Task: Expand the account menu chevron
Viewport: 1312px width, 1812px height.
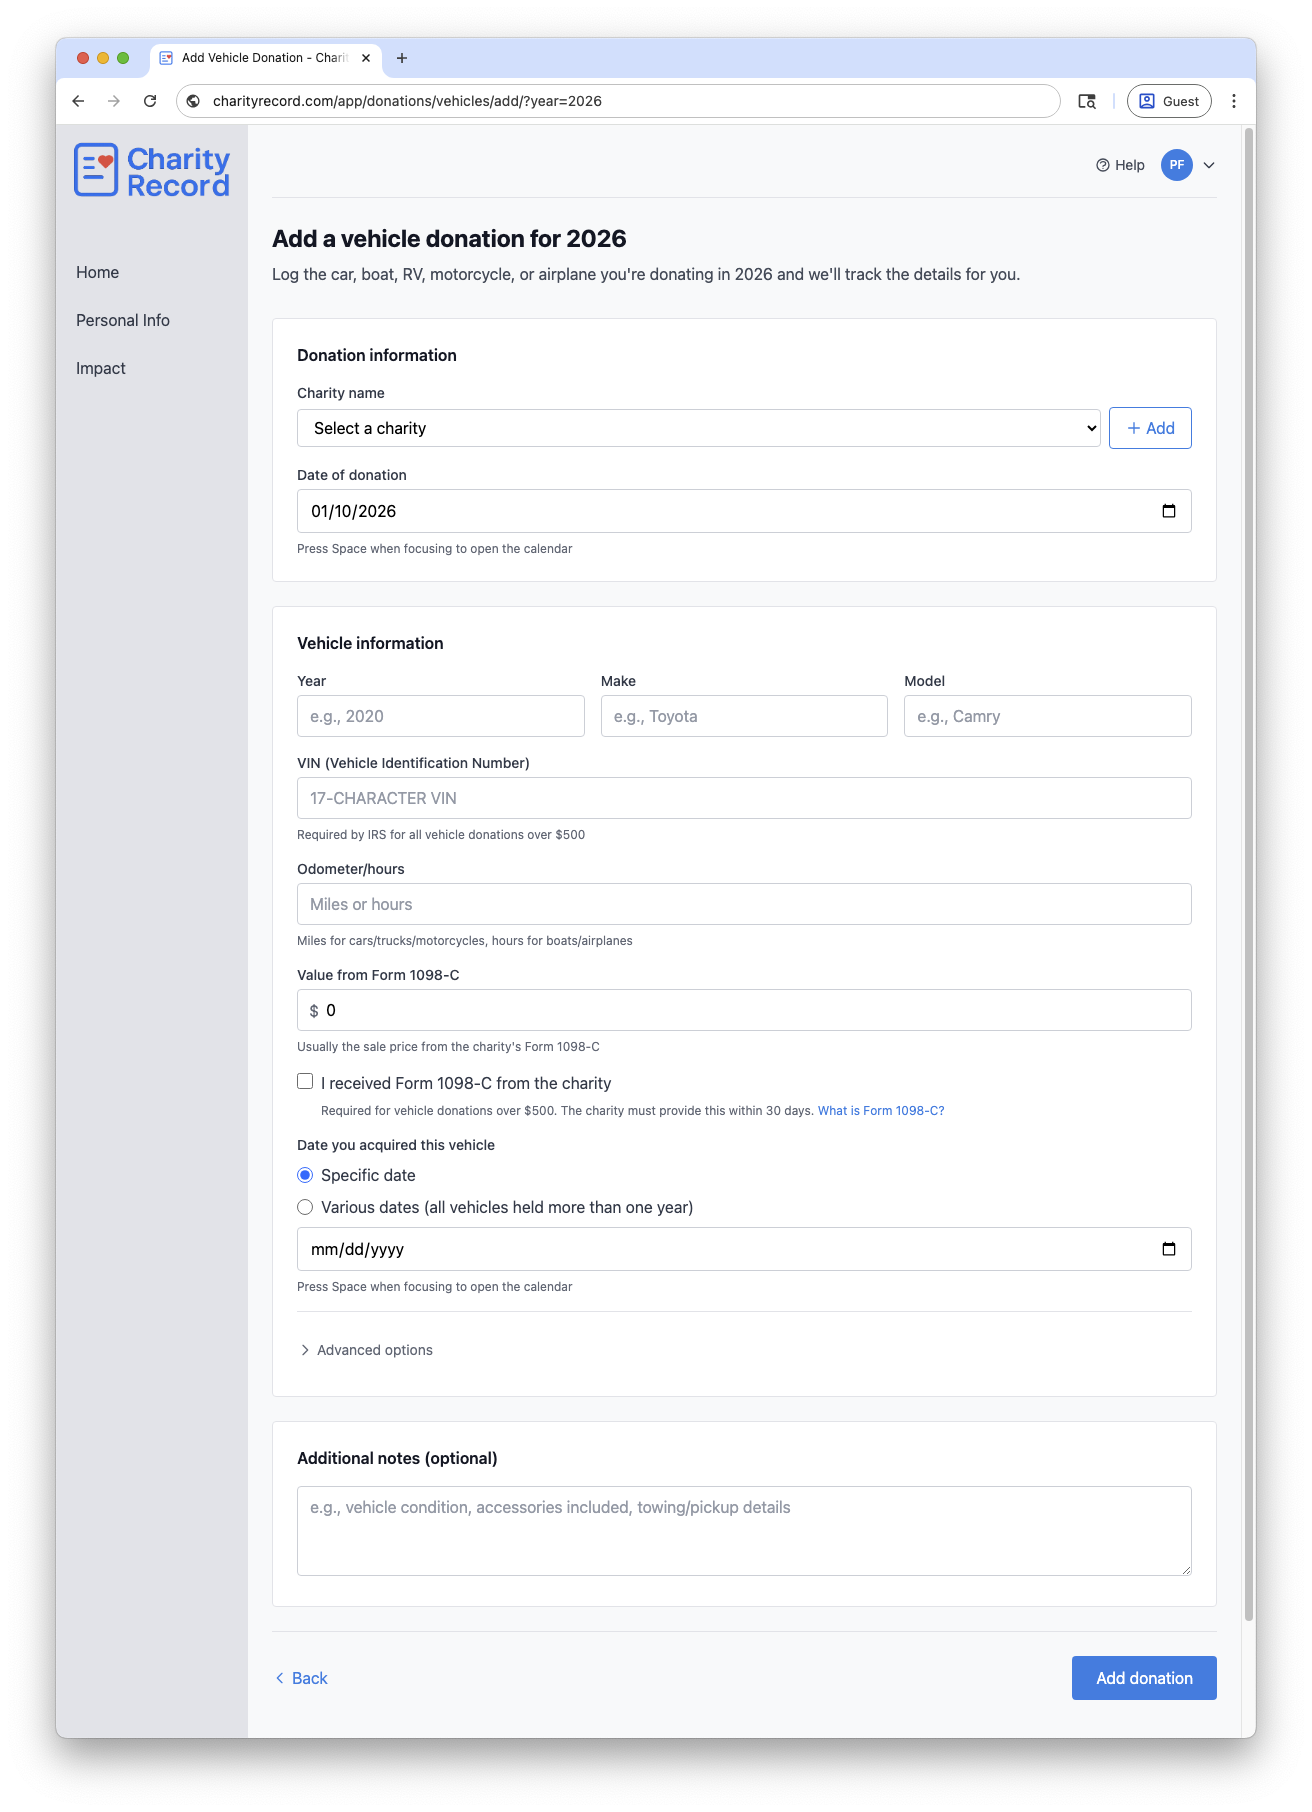Action: coord(1209,165)
